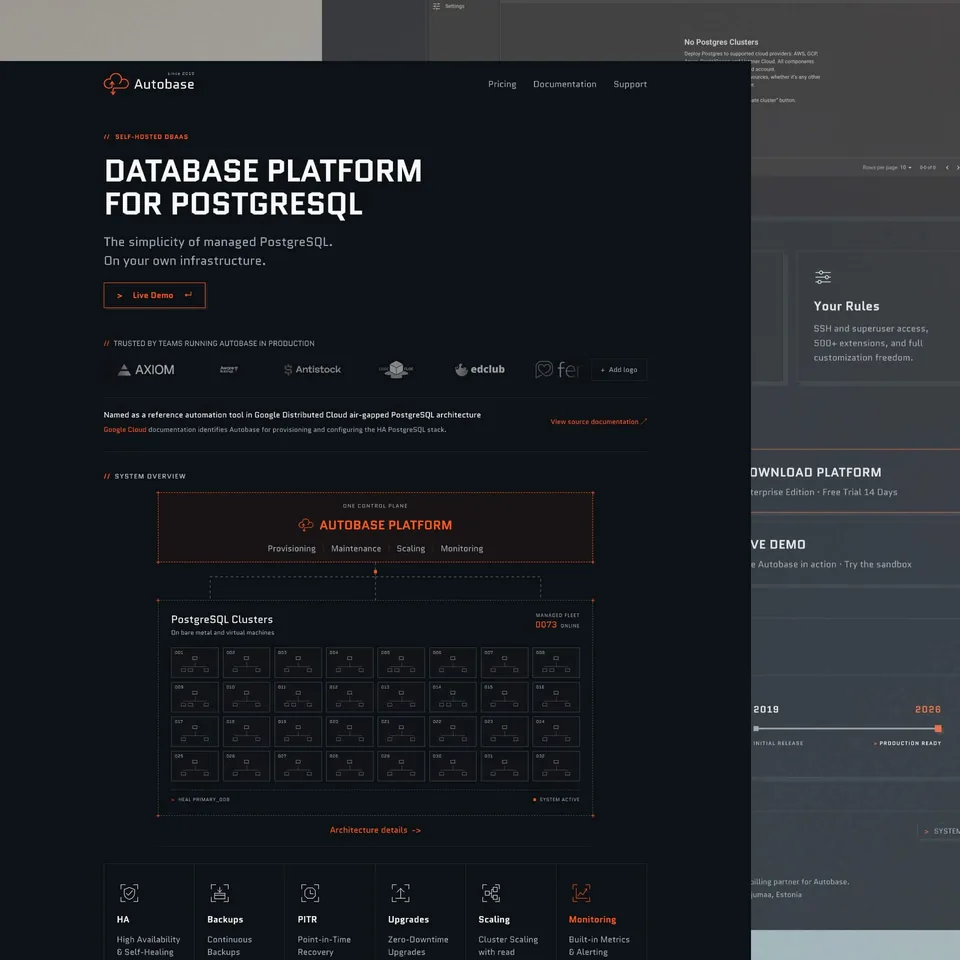Click the Antistock customer logo
The width and height of the screenshot is (960, 960).
click(x=312, y=369)
